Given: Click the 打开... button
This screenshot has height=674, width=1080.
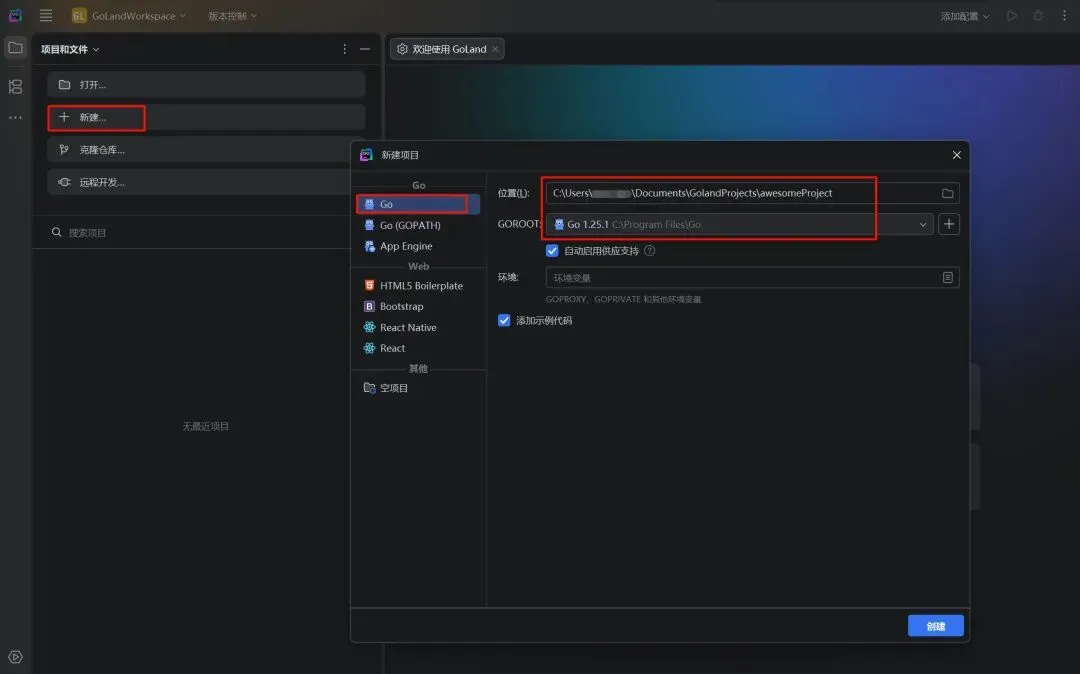Looking at the screenshot, I should [x=206, y=85].
